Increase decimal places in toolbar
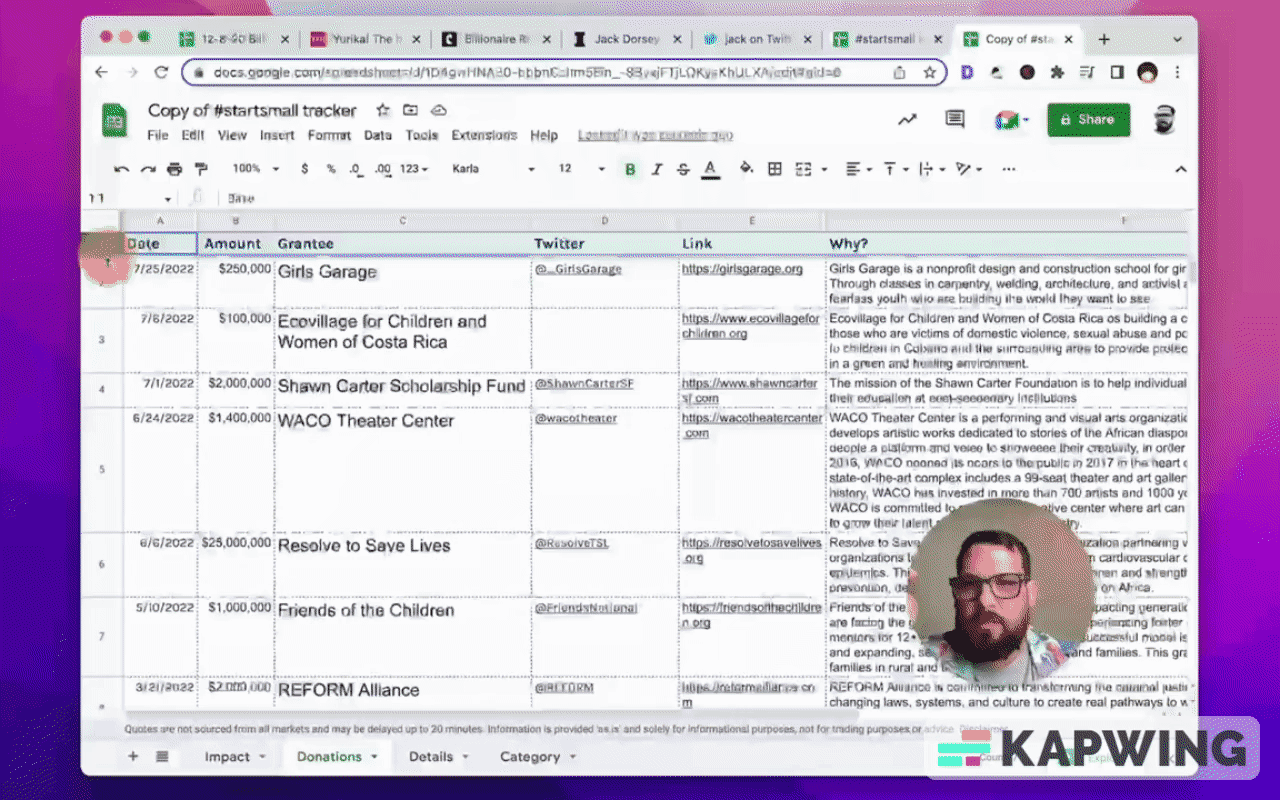The height and width of the screenshot is (800, 1280). [383, 169]
